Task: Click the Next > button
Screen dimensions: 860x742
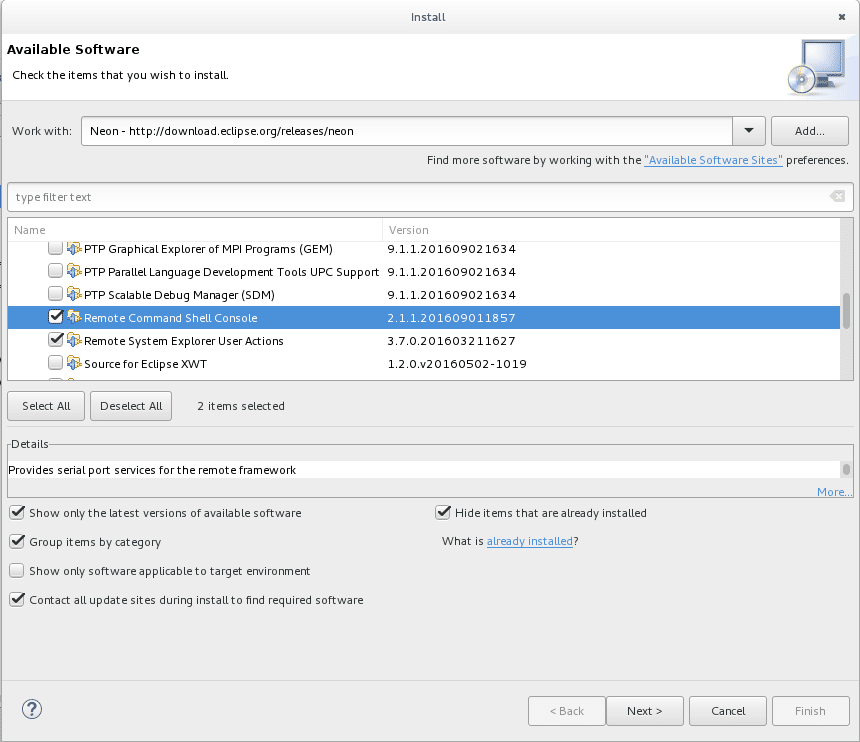Action: pyautogui.click(x=644, y=711)
